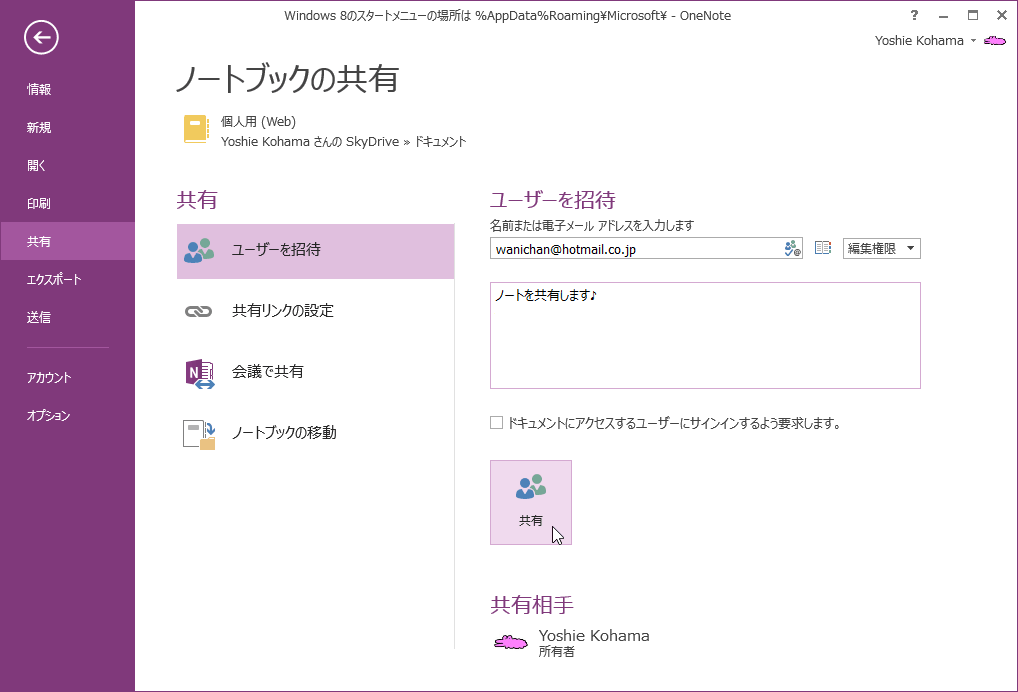Viewport: 1018px width, 692px height.
Task: Enable the sign-in requirement checkbox
Action: 497,423
